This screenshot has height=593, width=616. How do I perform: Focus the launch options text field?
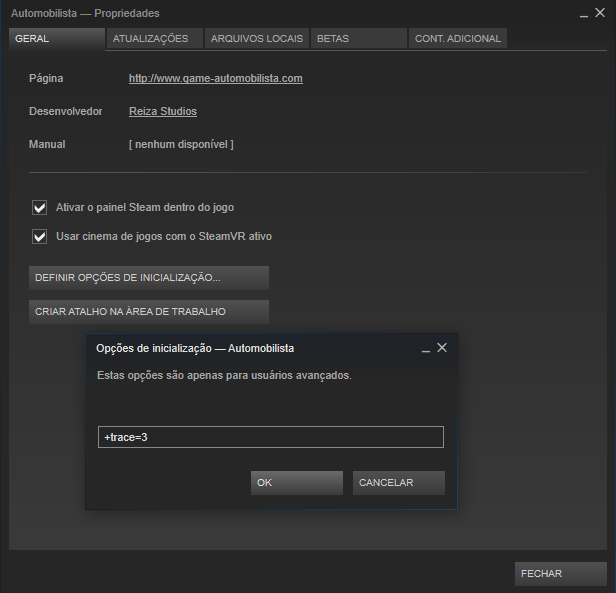pos(271,437)
